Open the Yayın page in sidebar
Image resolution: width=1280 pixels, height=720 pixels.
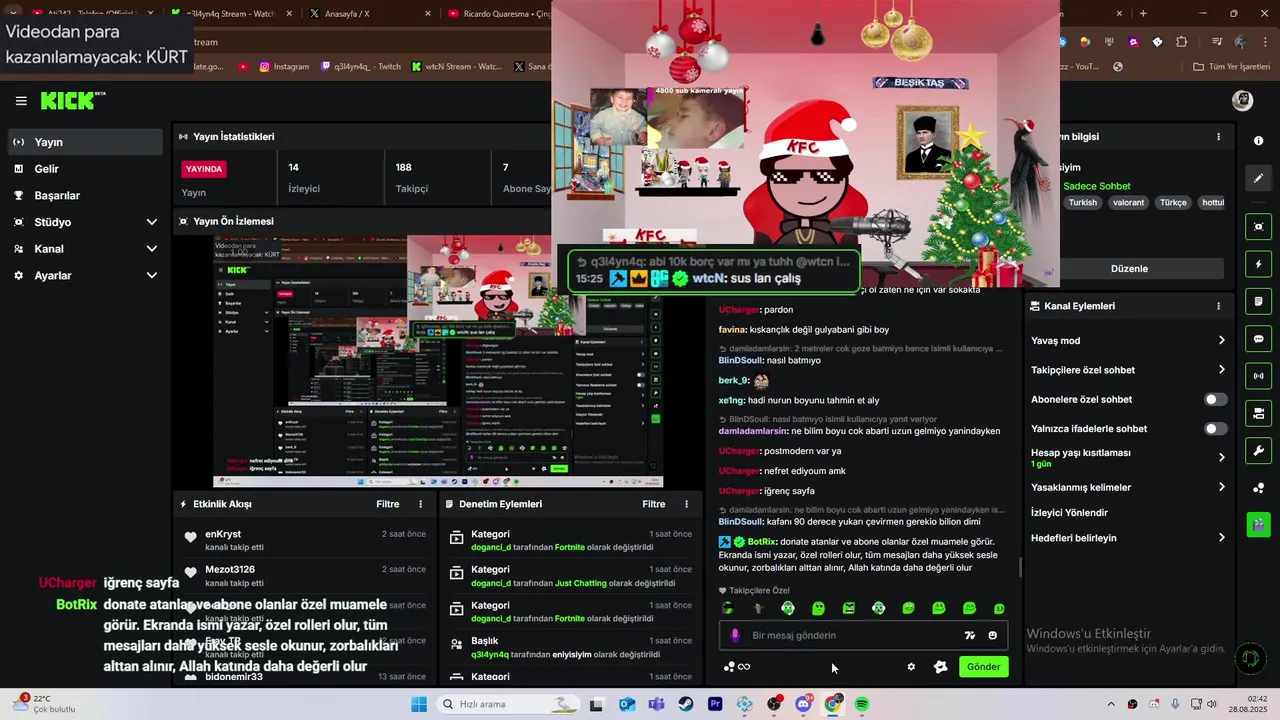pyautogui.click(x=85, y=142)
